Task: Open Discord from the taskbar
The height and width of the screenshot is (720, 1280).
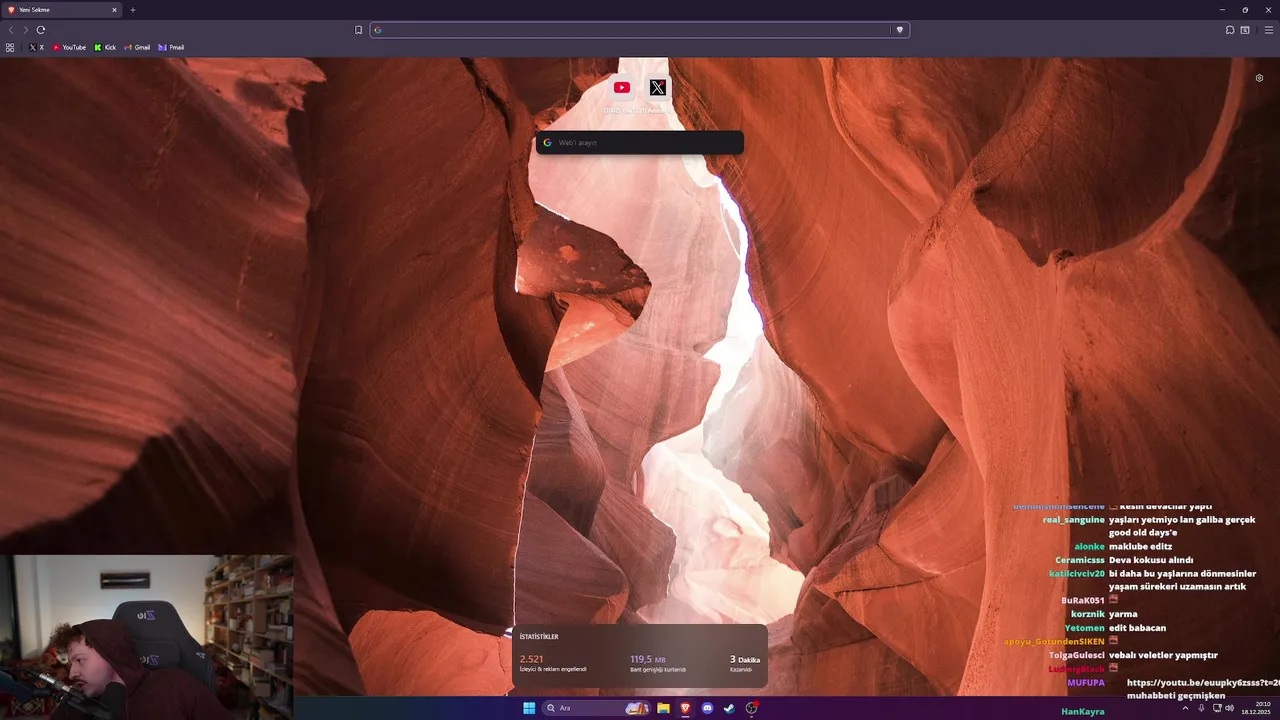Action: tap(707, 708)
